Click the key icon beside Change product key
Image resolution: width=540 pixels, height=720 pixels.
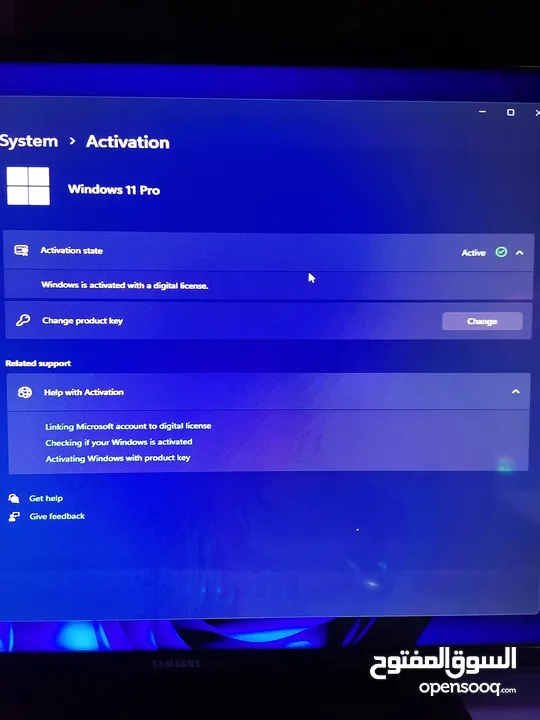coord(23,320)
